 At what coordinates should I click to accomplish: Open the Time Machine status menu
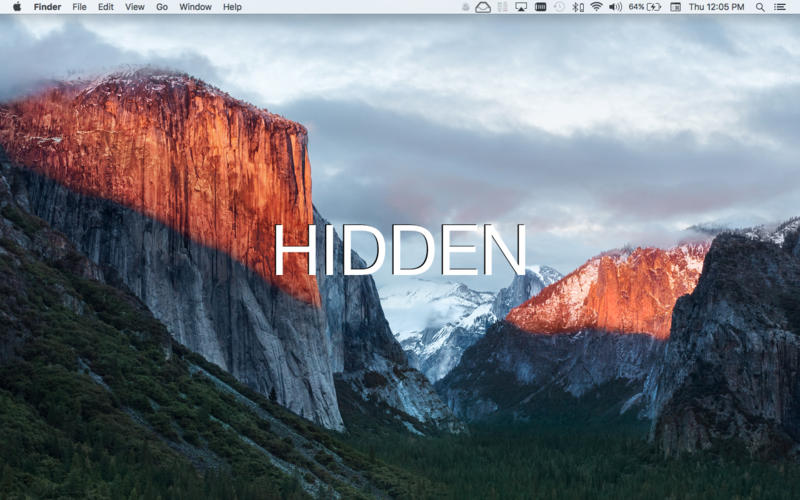560,7
